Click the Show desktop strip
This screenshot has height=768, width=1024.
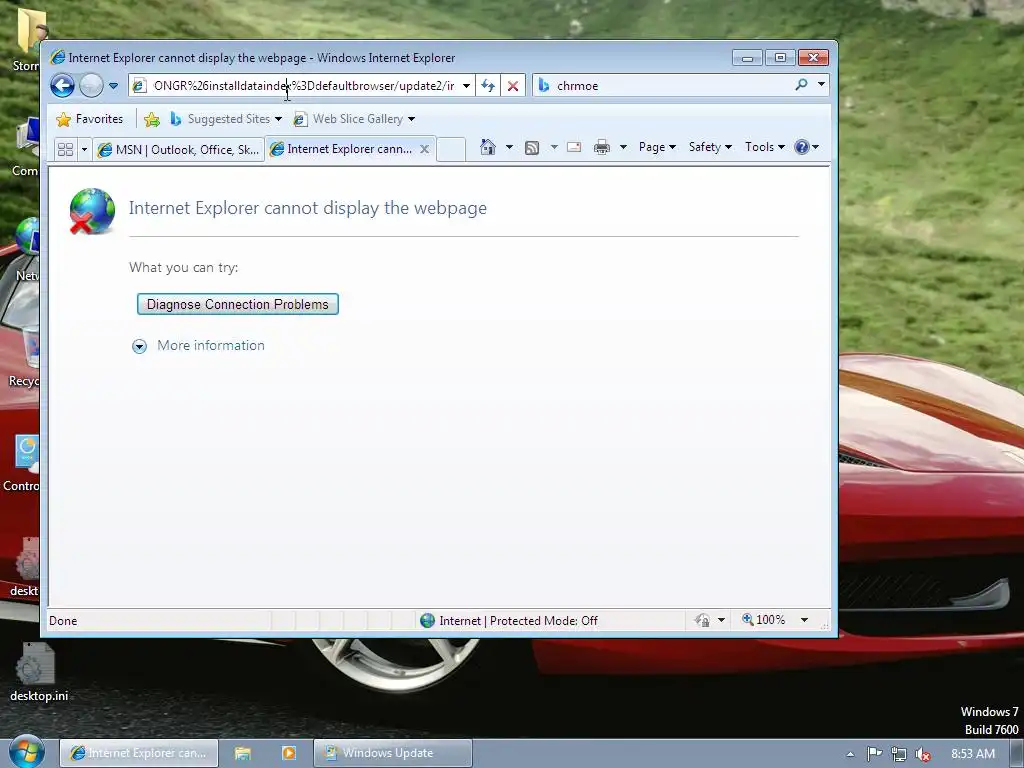(x=1017, y=754)
